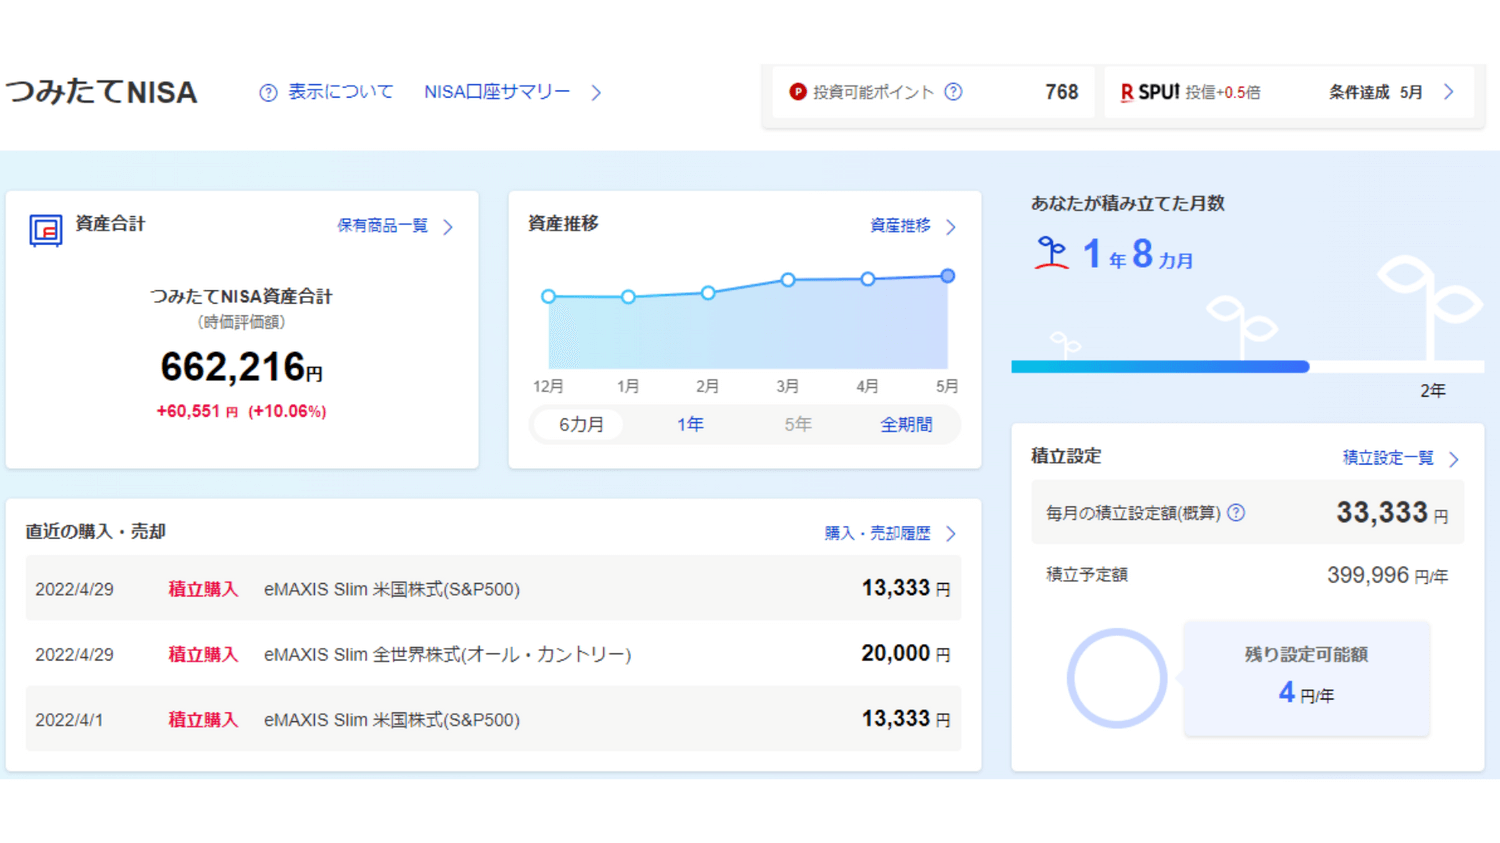Click the 20,000円 purchase amount
Viewport: 1500px width, 843px height.
(906, 653)
